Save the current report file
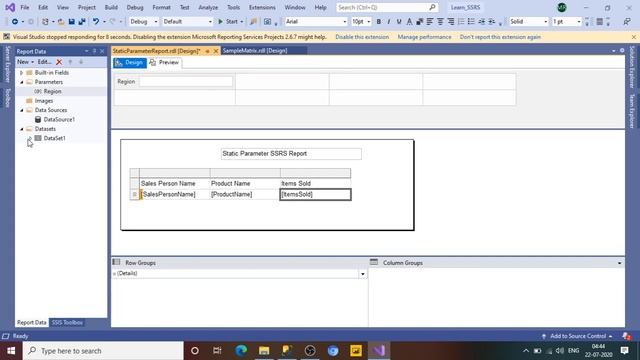640x360 pixels. 71,22
